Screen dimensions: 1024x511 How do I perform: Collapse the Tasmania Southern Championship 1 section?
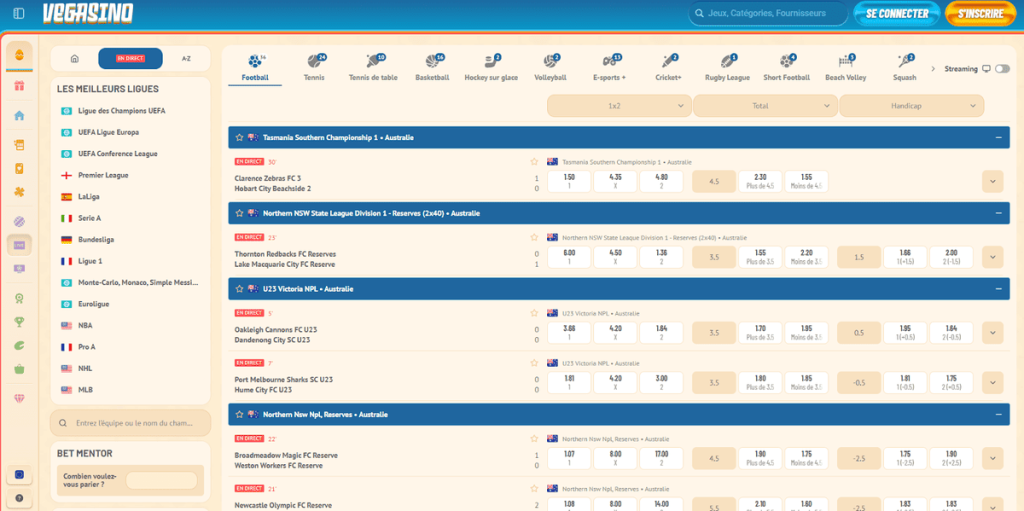pos(999,138)
